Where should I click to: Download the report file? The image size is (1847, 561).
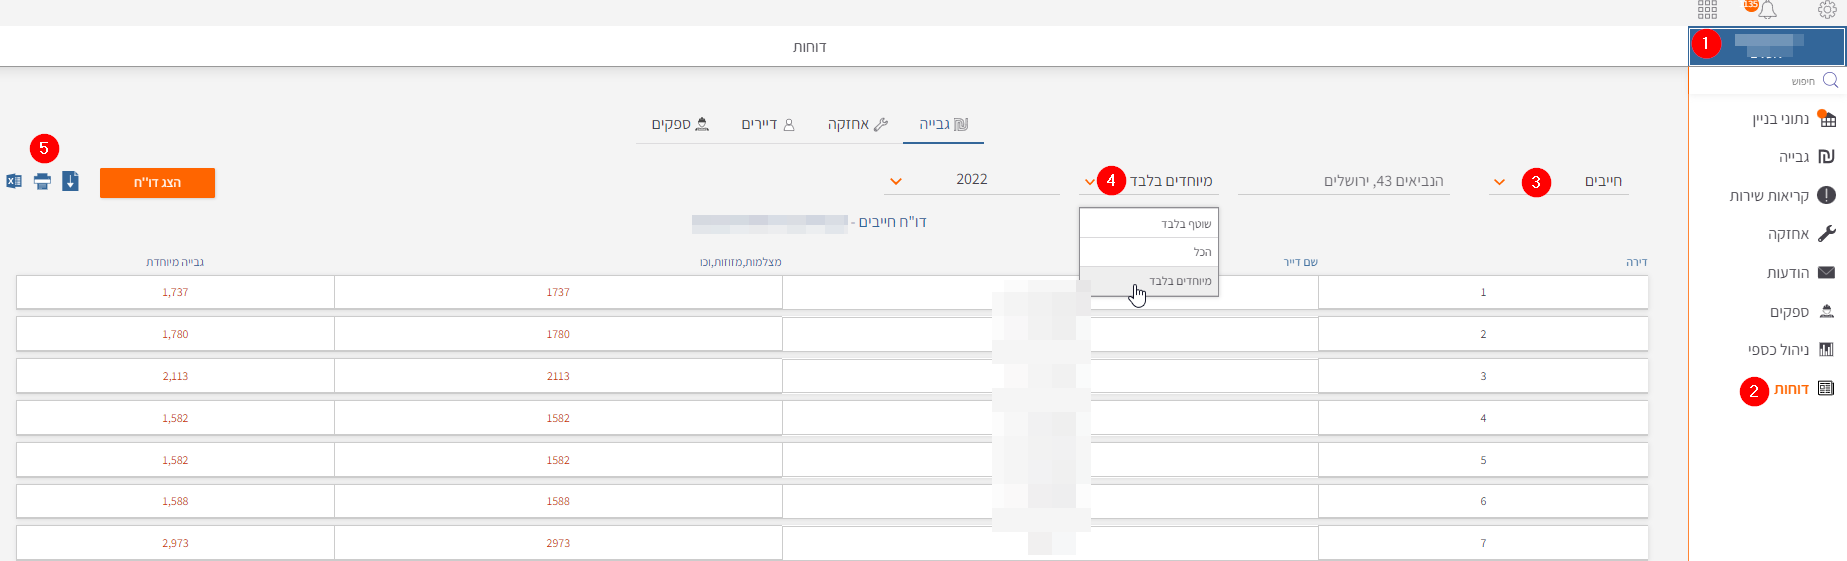click(70, 181)
